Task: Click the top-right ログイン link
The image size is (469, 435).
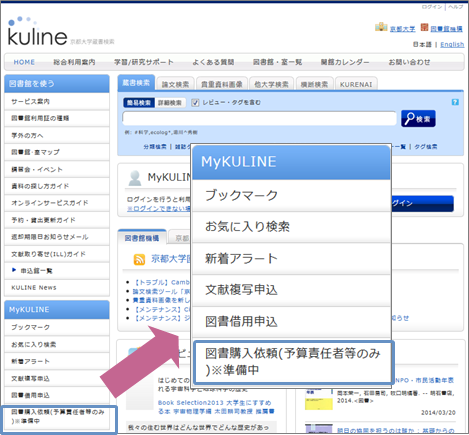Action: pyautogui.click(x=432, y=7)
